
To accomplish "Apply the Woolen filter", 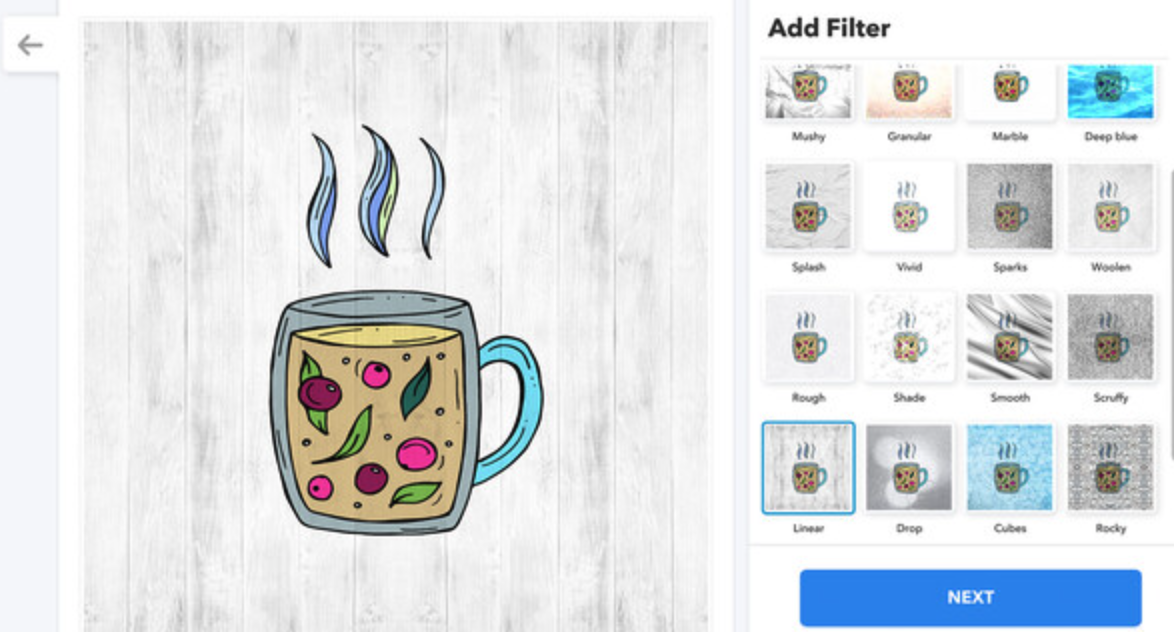I will [1110, 206].
